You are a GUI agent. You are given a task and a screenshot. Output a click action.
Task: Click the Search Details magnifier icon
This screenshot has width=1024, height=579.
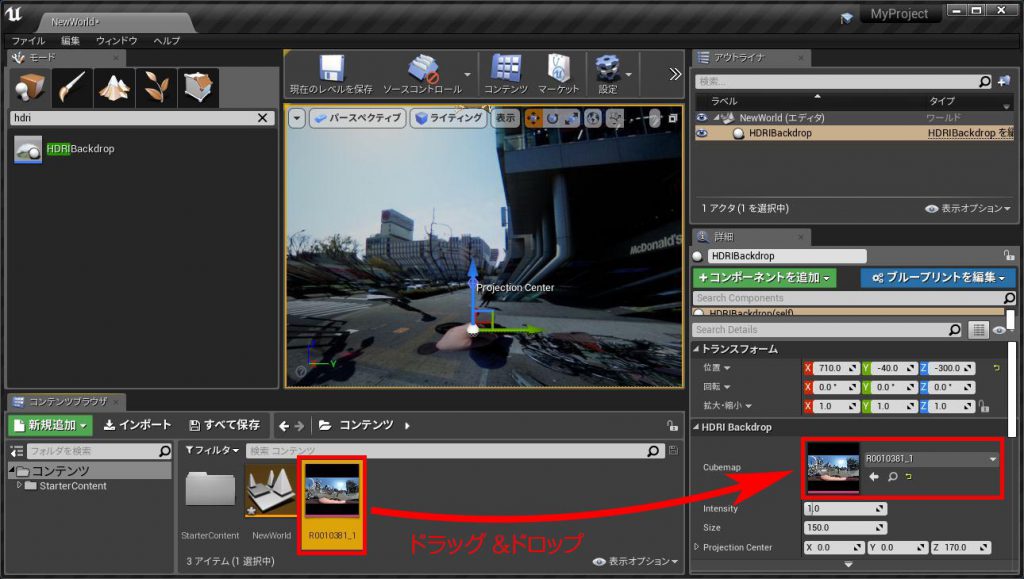[x=955, y=330]
